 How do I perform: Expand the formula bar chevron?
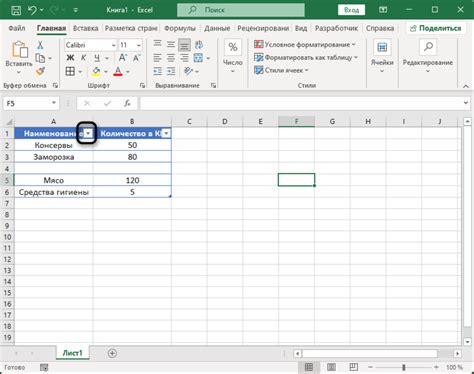pos(466,103)
